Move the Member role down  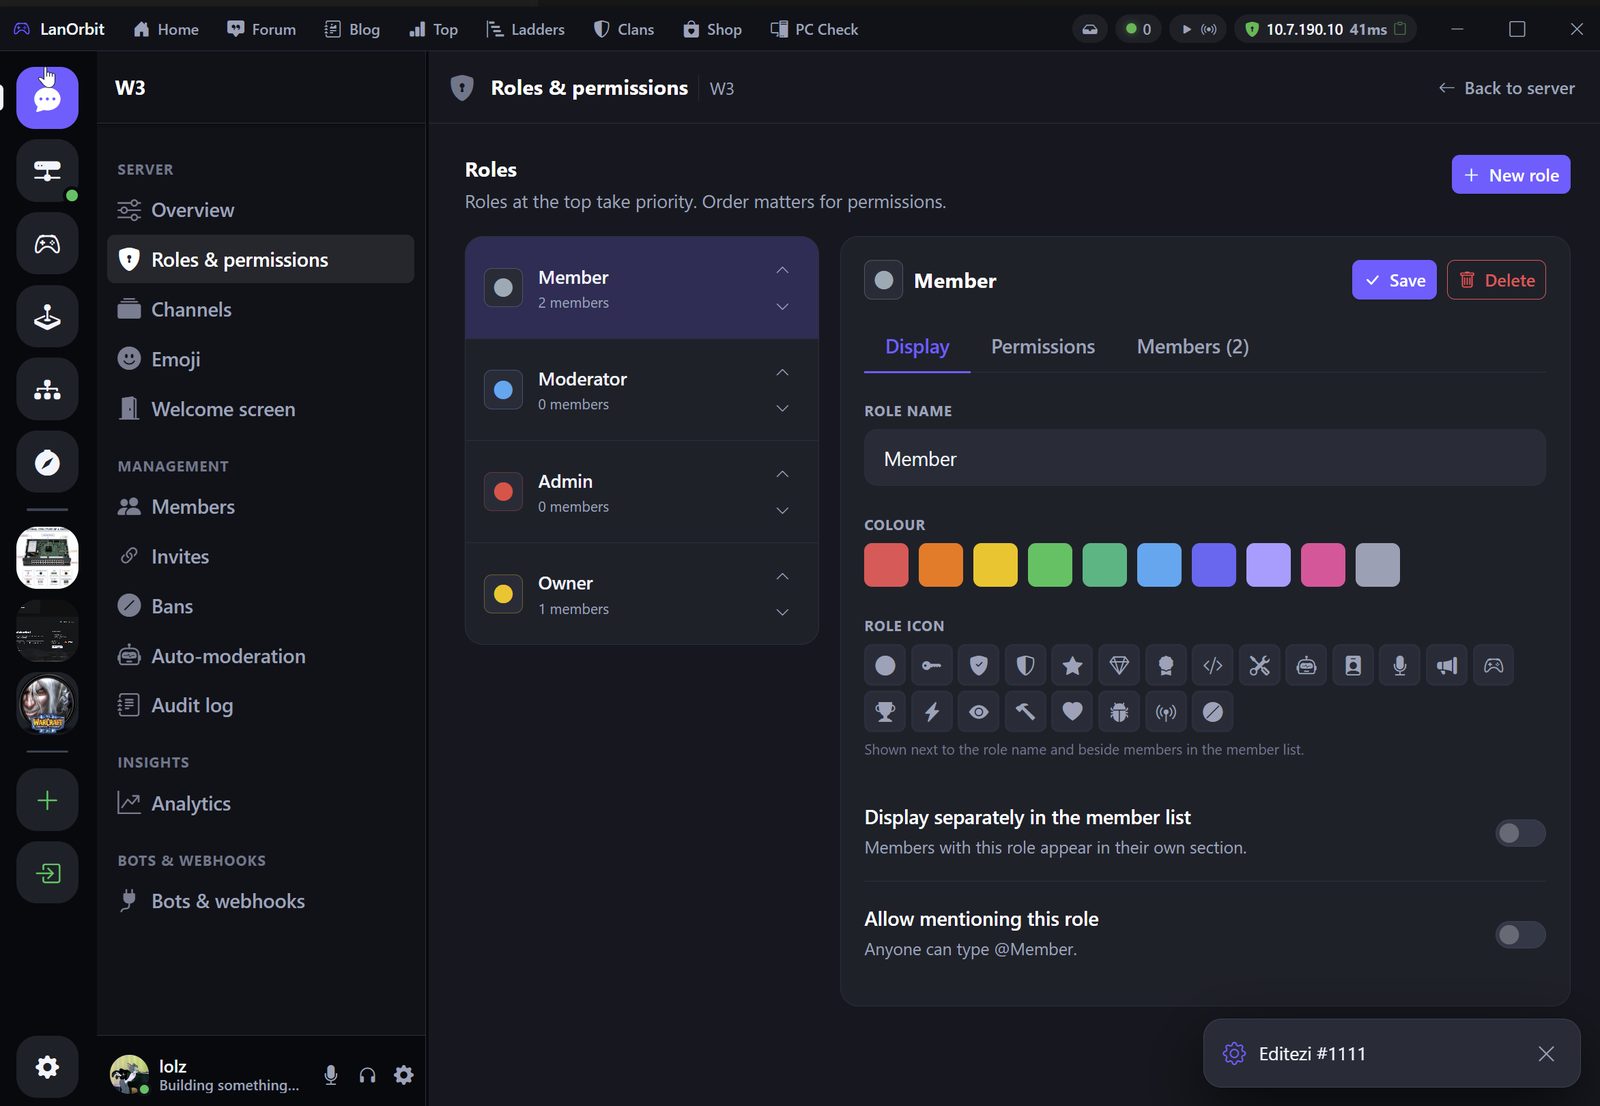click(783, 306)
